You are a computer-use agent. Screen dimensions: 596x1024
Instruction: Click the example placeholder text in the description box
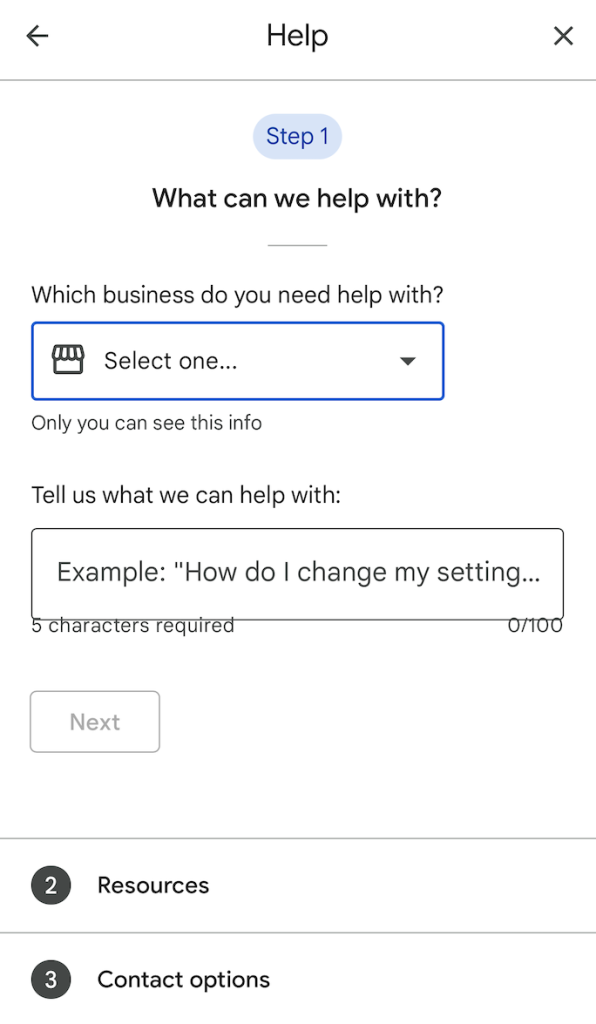tap(298, 573)
